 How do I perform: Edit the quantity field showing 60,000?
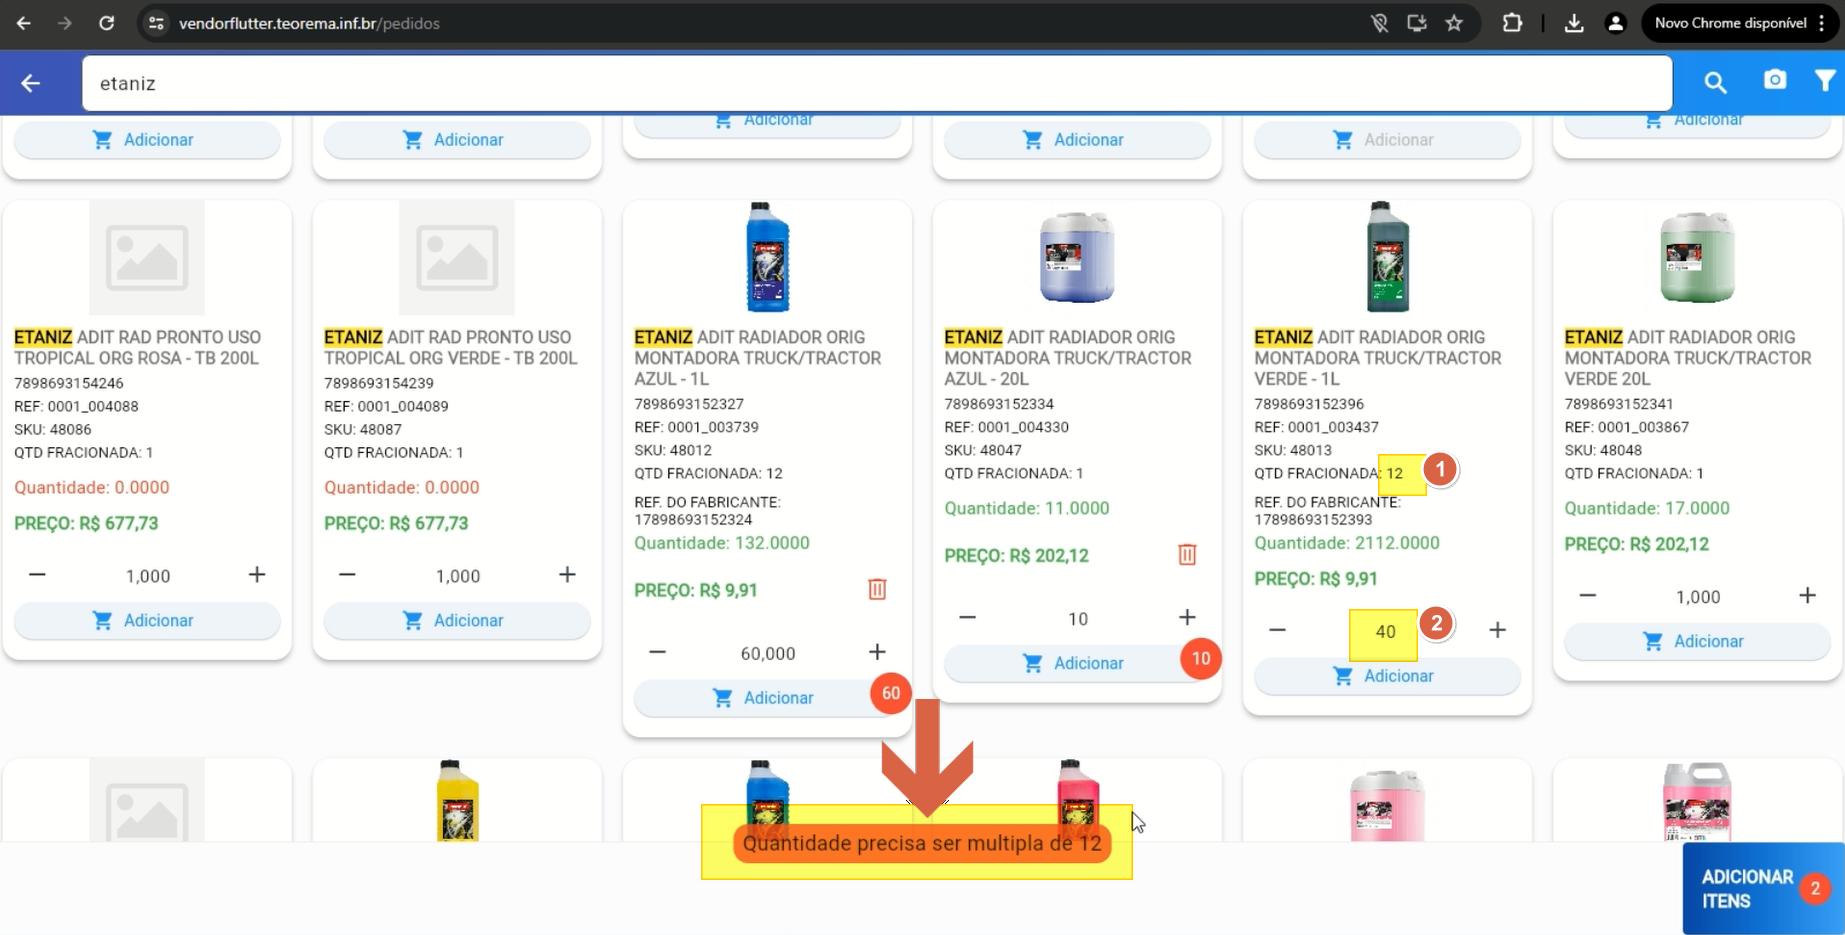[x=768, y=653]
